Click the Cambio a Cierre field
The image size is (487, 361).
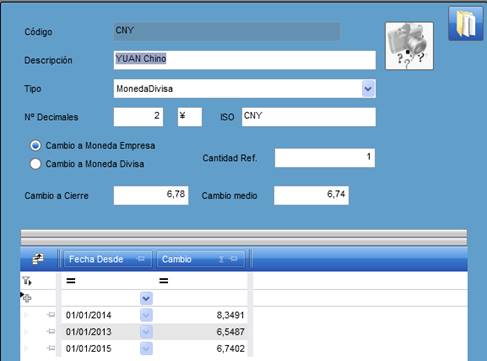tap(151, 195)
